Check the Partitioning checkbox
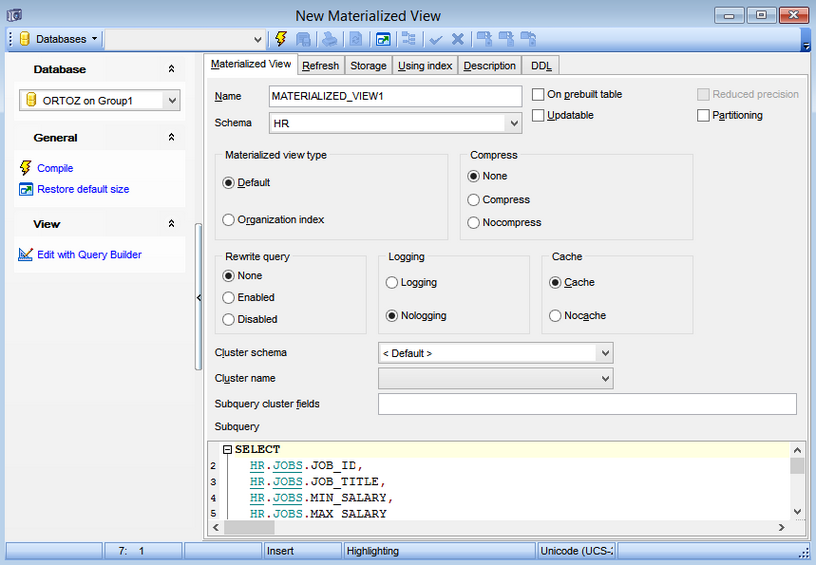 [x=703, y=115]
